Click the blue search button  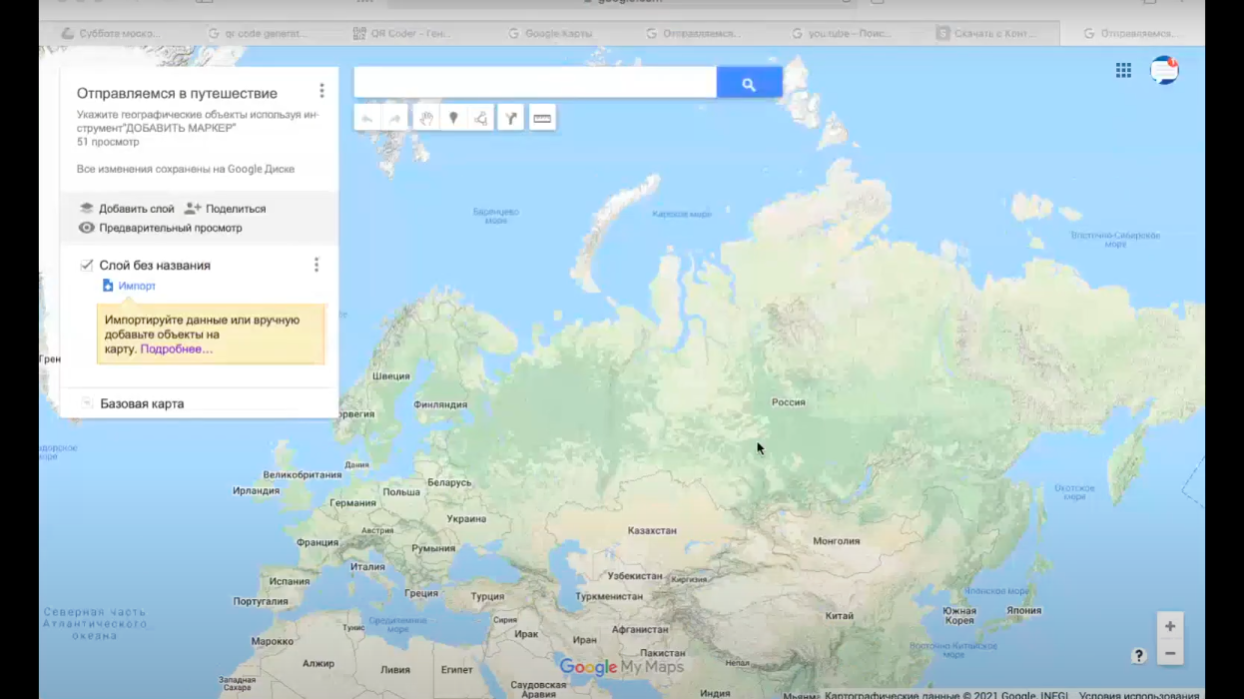coord(748,84)
